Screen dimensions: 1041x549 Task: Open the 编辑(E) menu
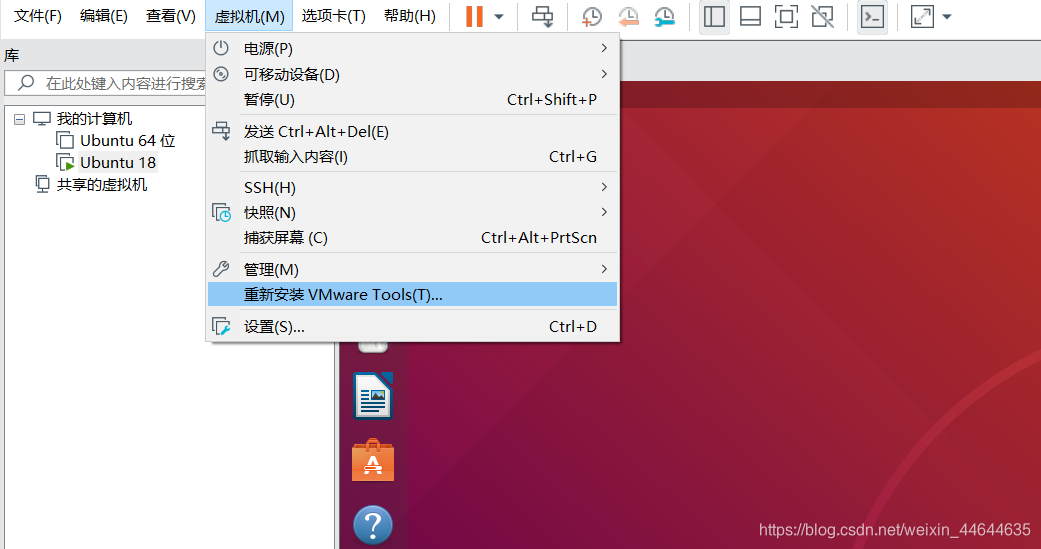pos(104,16)
